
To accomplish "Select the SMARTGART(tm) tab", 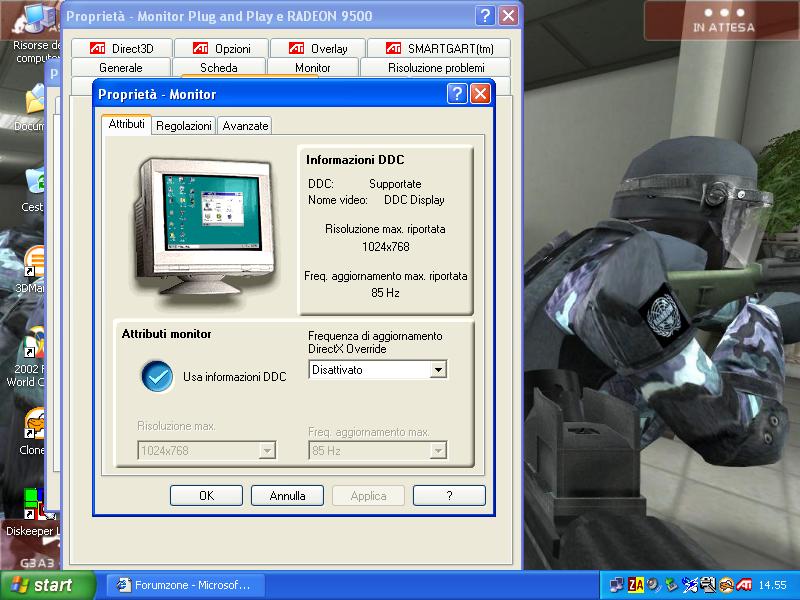I will pyautogui.click(x=439, y=48).
